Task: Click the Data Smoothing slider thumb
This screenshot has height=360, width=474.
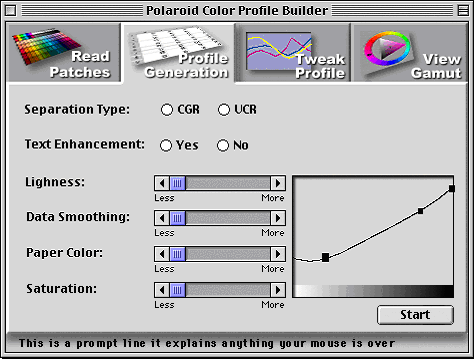Action: pos(177,218)
